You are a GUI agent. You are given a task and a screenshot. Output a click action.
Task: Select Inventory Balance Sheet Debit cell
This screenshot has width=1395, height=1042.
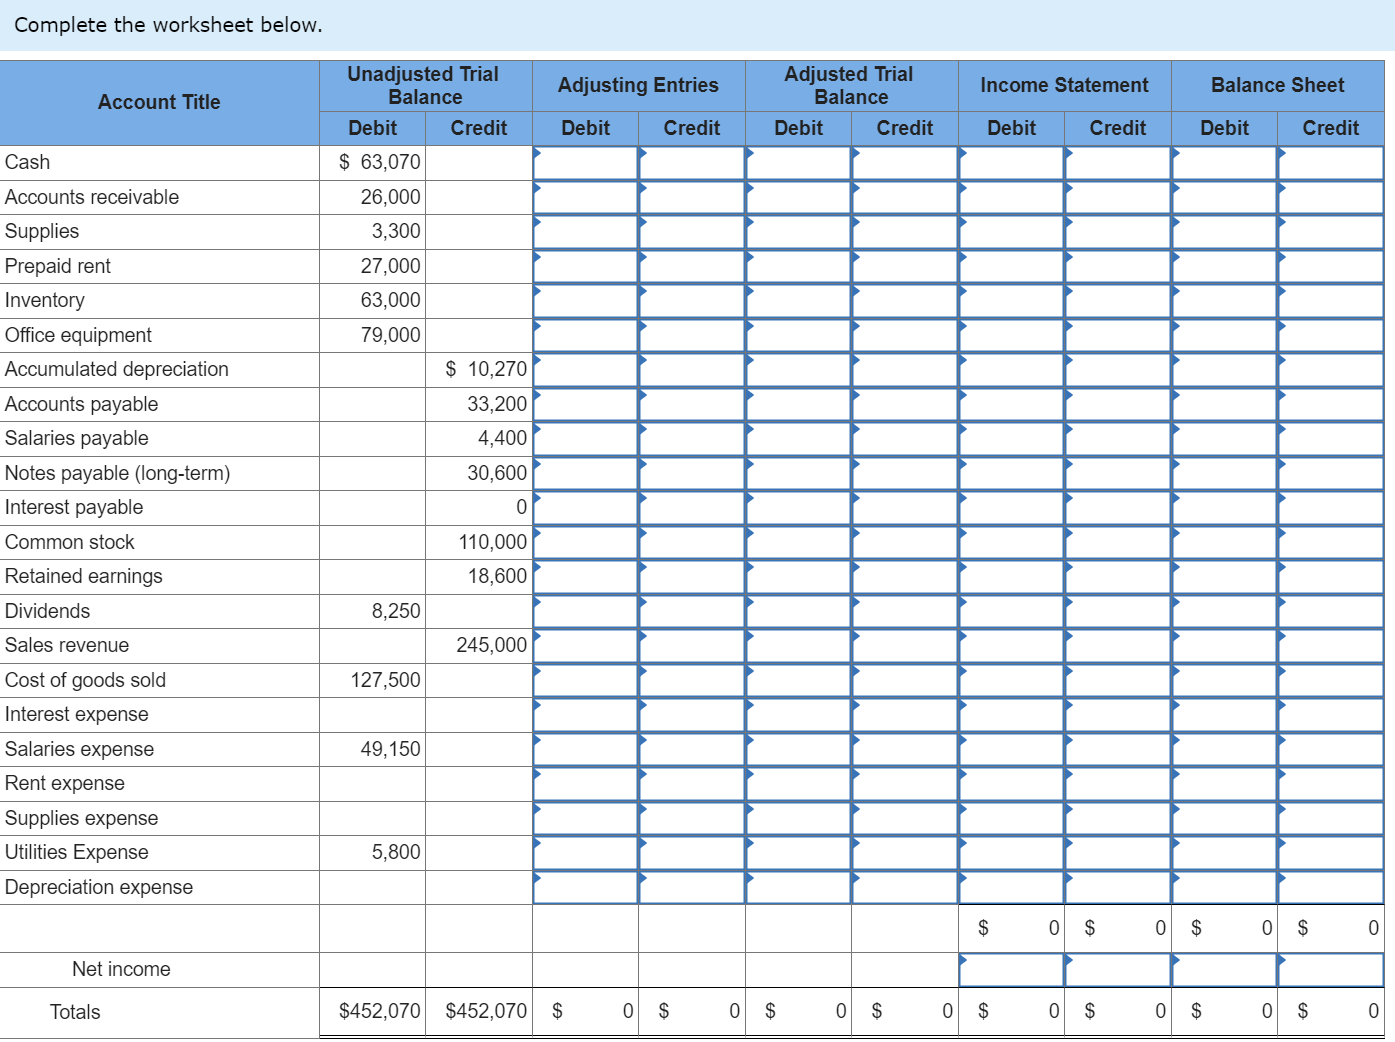[x=1224, y=301]
